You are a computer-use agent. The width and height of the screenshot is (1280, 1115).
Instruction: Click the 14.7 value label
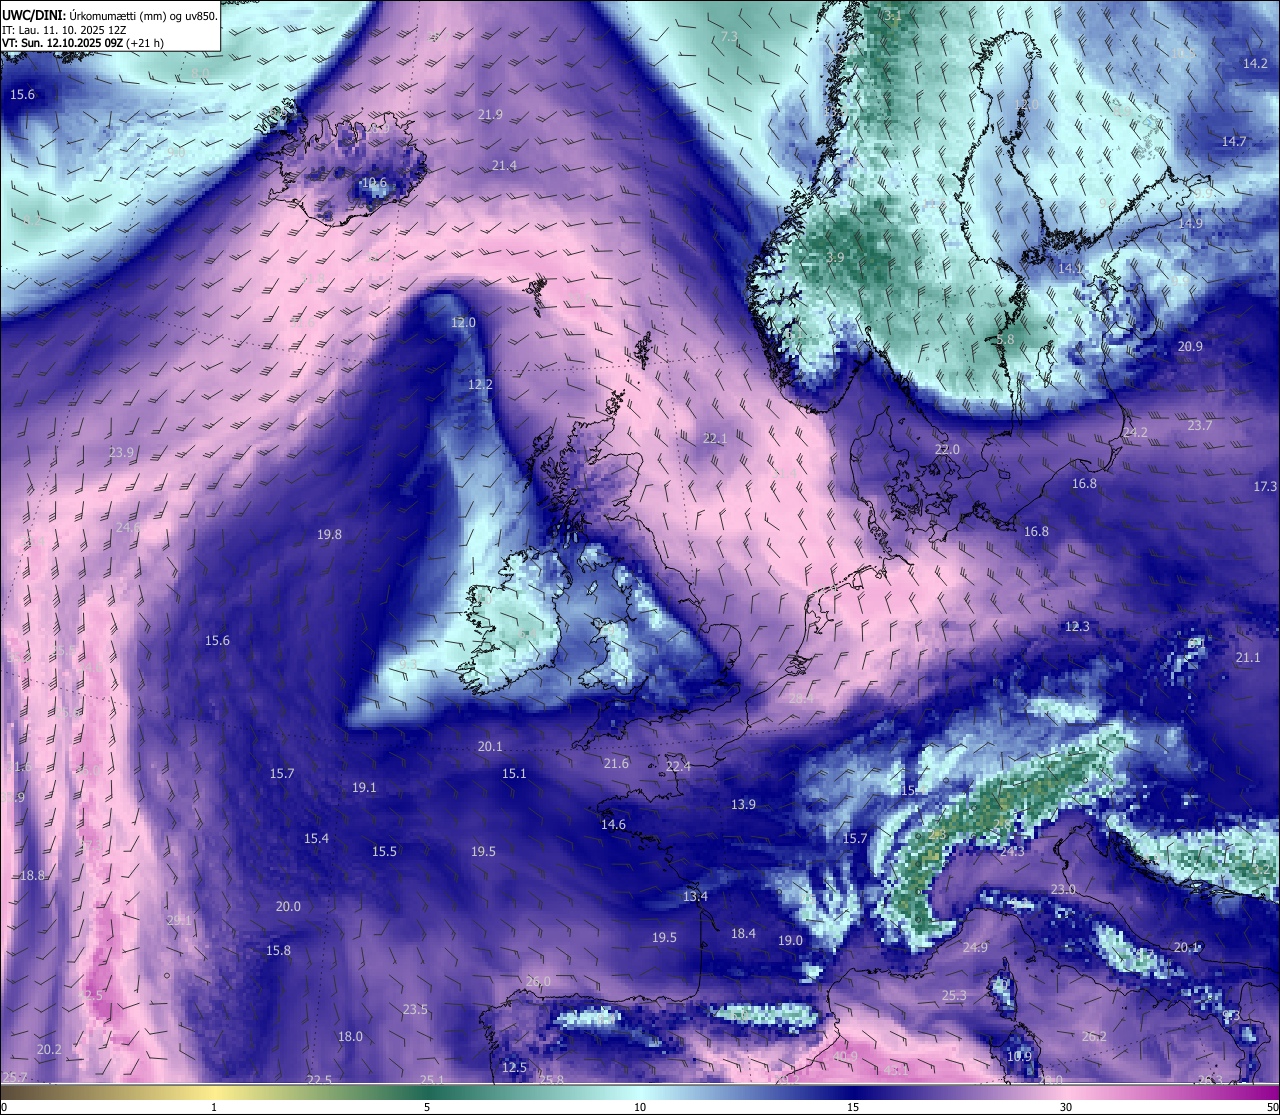point(1234,142)
